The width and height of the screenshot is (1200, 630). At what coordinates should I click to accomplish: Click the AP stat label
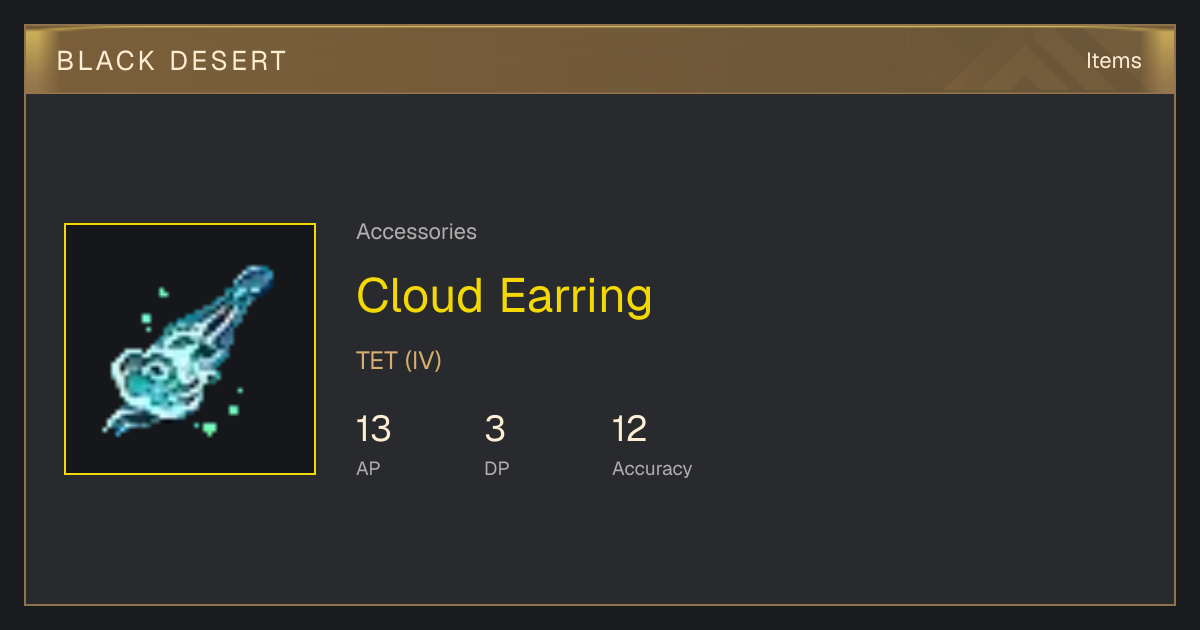point(368,469)
